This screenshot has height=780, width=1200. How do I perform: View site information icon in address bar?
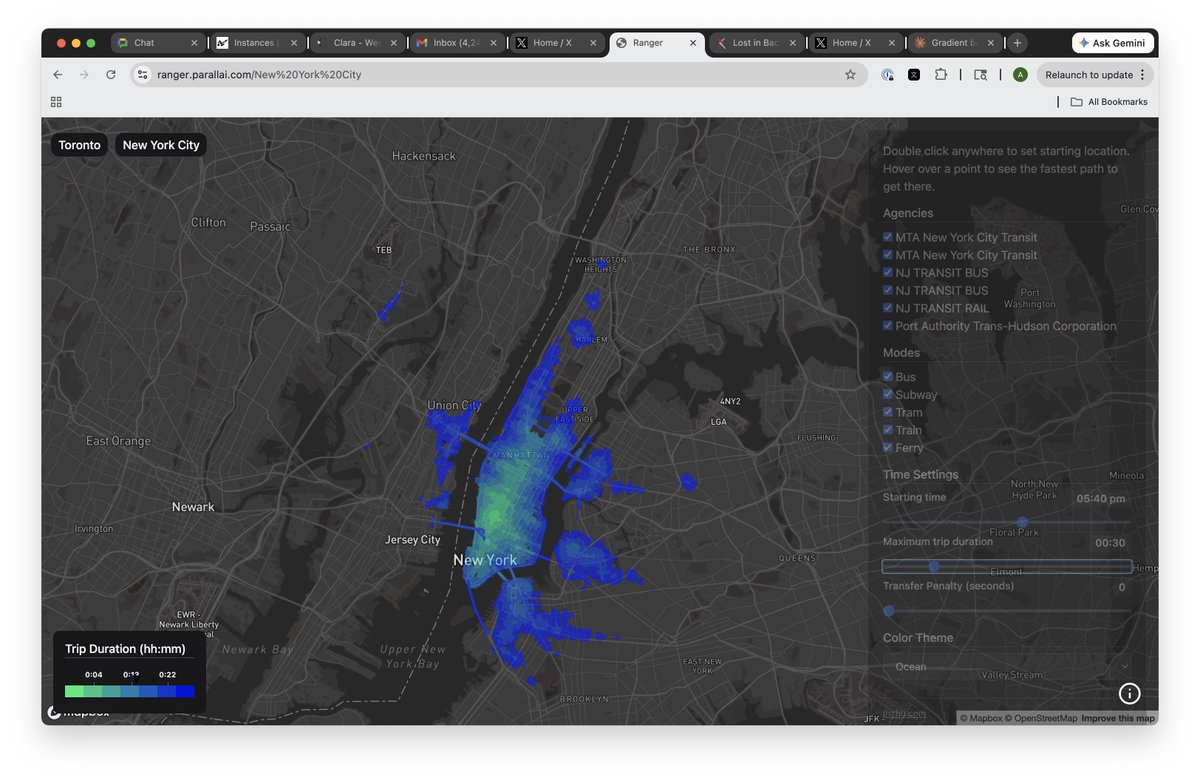click(143, 75)
